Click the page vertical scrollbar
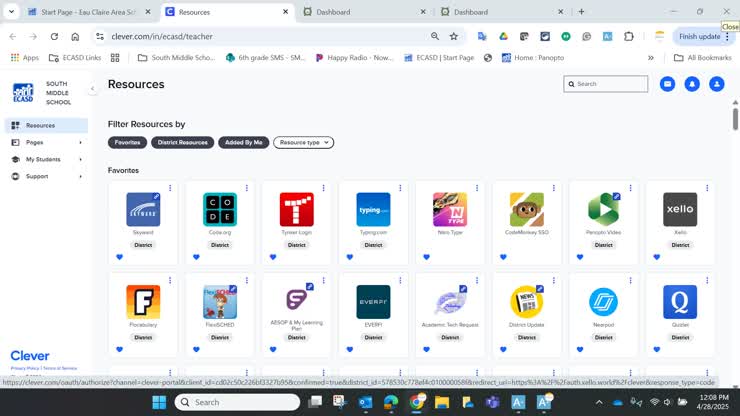The height and width of the screenshot is (416, 740). tap(735, 118)
